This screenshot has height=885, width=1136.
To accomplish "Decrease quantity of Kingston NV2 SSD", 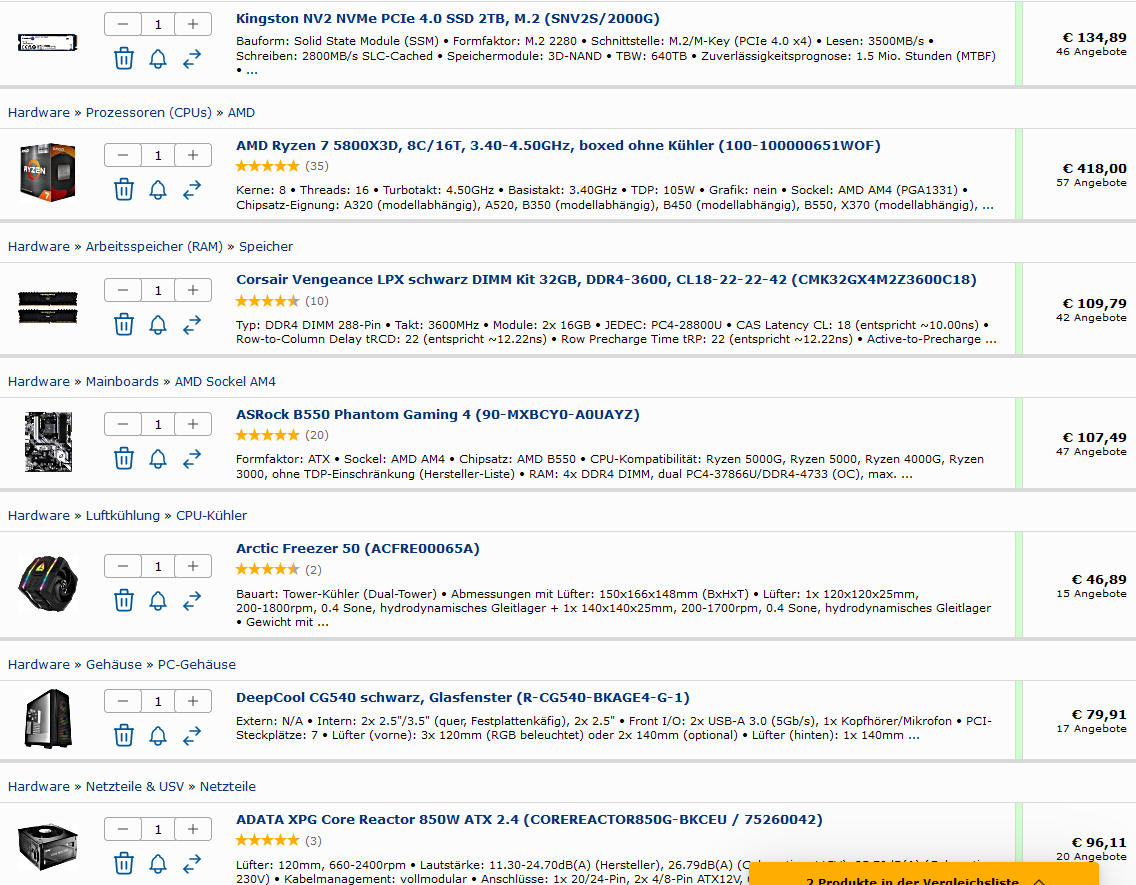I will click(x=122, y=24).
